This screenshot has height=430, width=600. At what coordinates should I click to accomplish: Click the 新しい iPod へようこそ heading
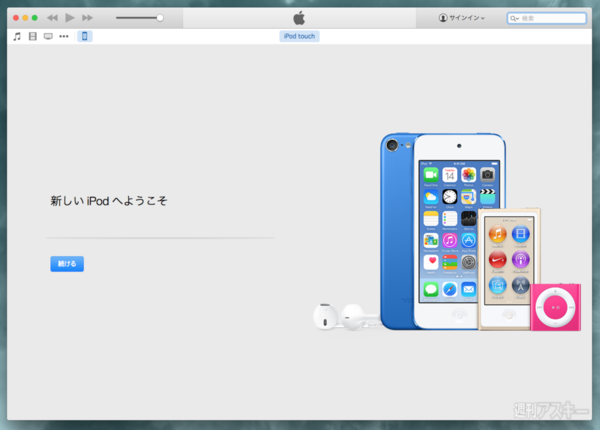[109, 201]
